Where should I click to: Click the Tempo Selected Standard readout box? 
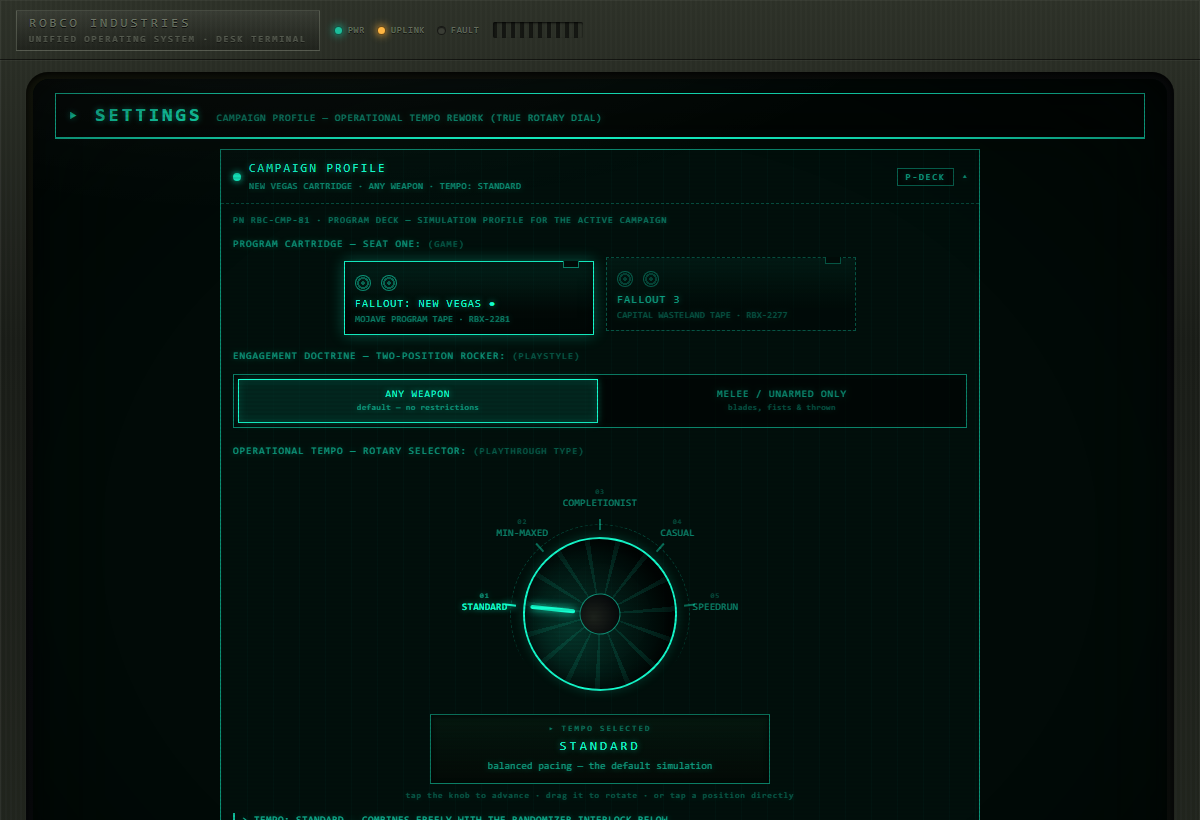(x=600, y=749)
